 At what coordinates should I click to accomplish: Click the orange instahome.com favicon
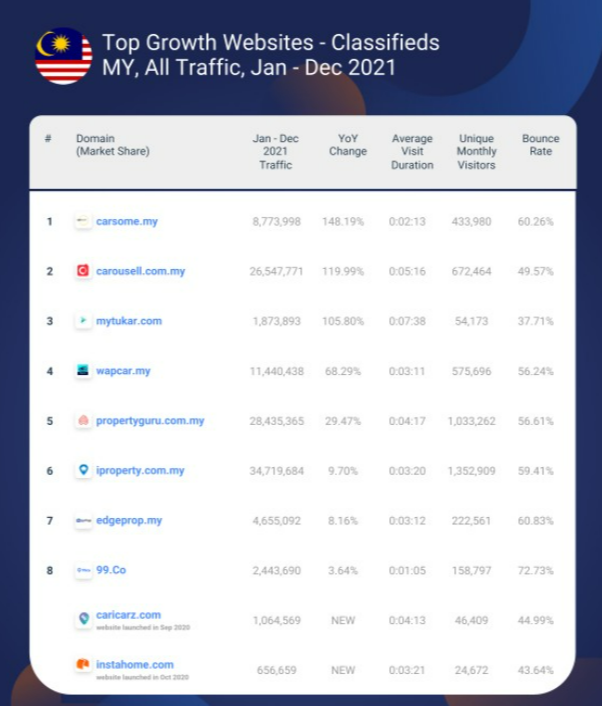click(x=83, y=665)
